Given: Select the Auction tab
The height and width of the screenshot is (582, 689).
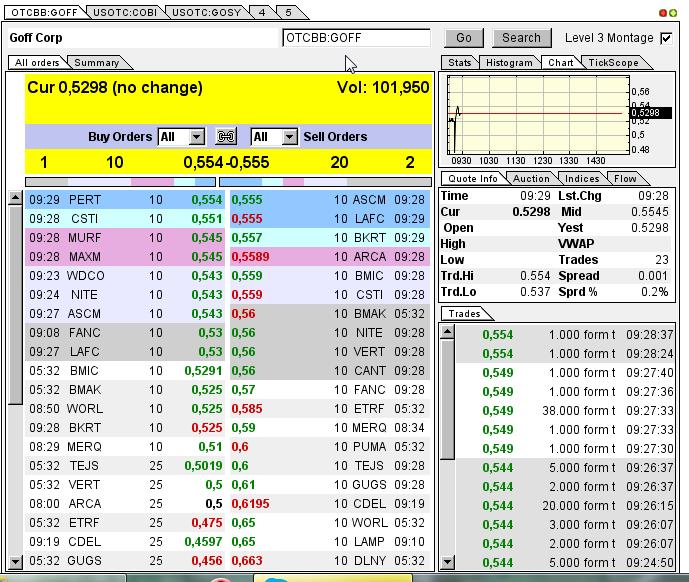Looking at the screenshot, I should [x=531, y=179].
